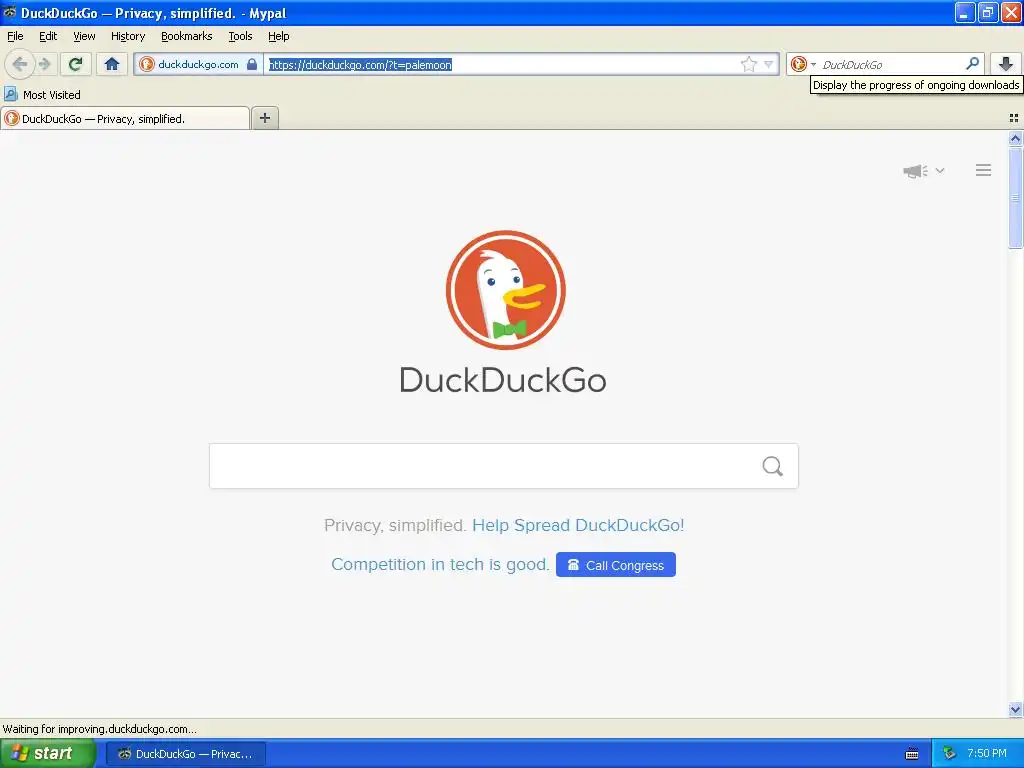
Task: Click the DuckDuckGo duck logo
Action: coord(505,290)
